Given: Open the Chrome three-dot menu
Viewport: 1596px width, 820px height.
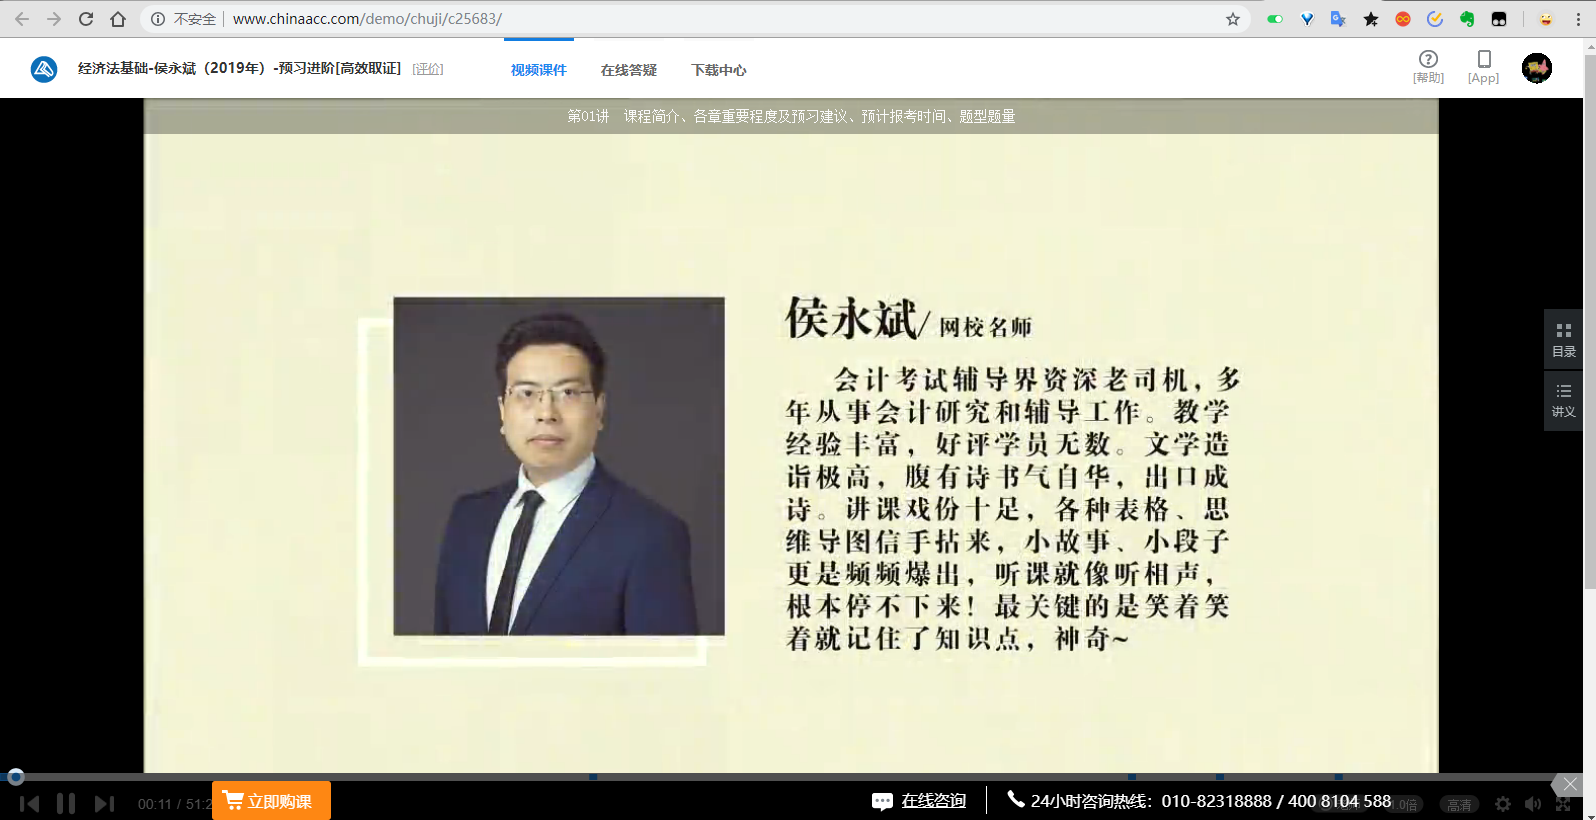Looking at the screenshot, I should (1578, 19).
